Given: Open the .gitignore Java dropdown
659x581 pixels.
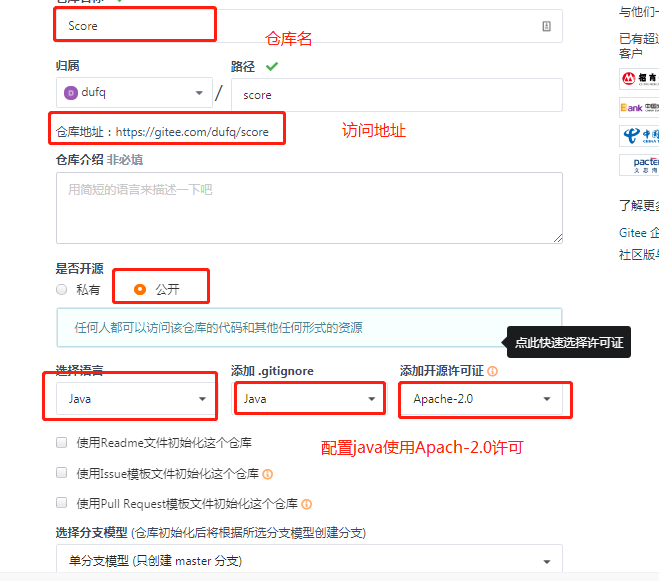Looking at the screenshot, I should pyautogui.click(x=308, y=399).
